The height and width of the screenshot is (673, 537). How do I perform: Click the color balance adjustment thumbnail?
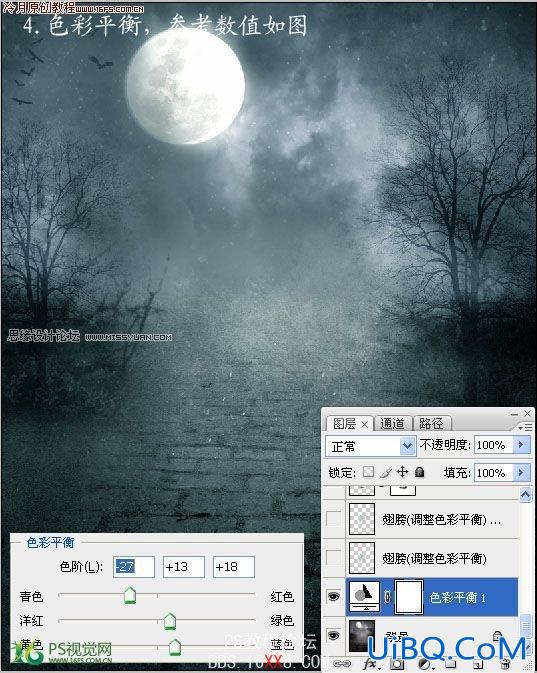tap(364, 597)
